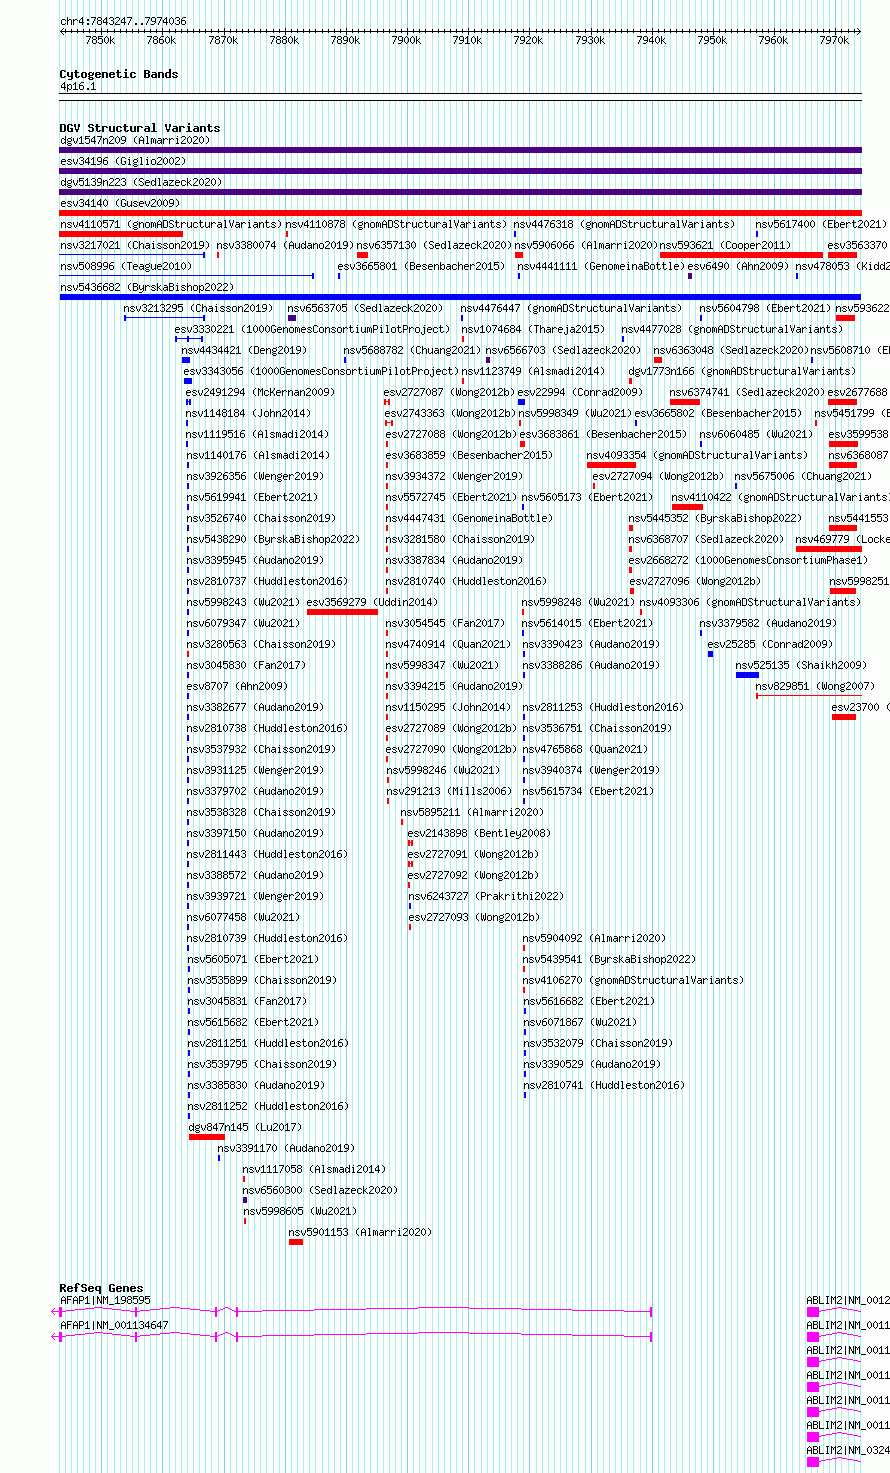Select the nsv4106270 gnomAD variant label
890x1473 pixels.
tap(633, 980)
